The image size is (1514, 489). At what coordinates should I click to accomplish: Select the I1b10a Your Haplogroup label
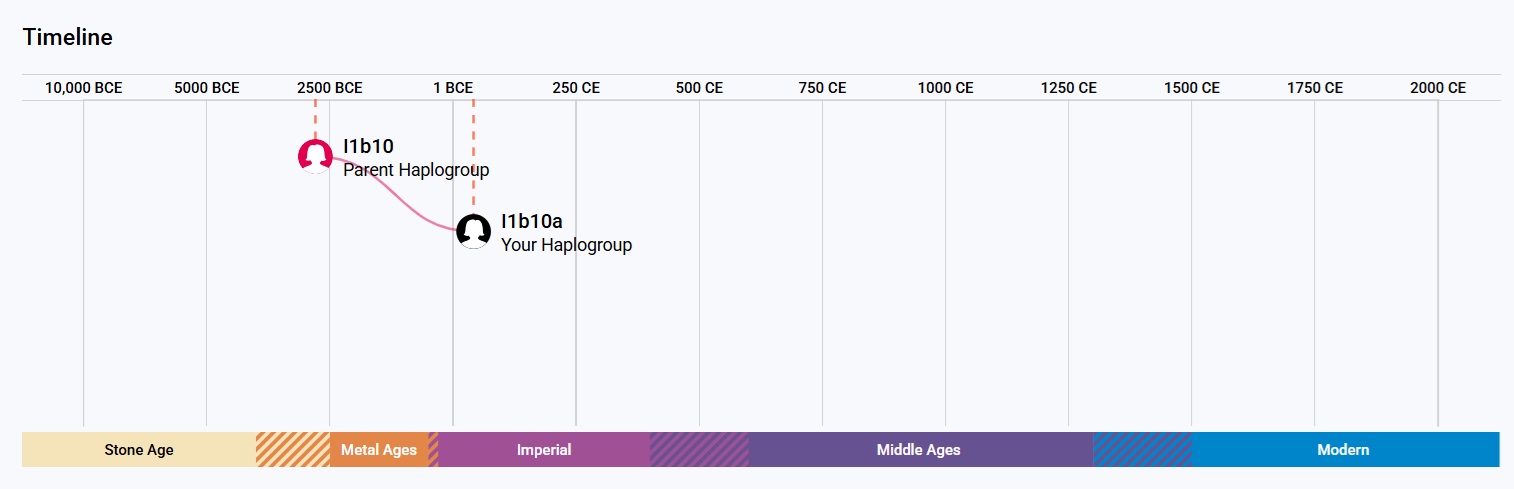click(x=566, y=233)
